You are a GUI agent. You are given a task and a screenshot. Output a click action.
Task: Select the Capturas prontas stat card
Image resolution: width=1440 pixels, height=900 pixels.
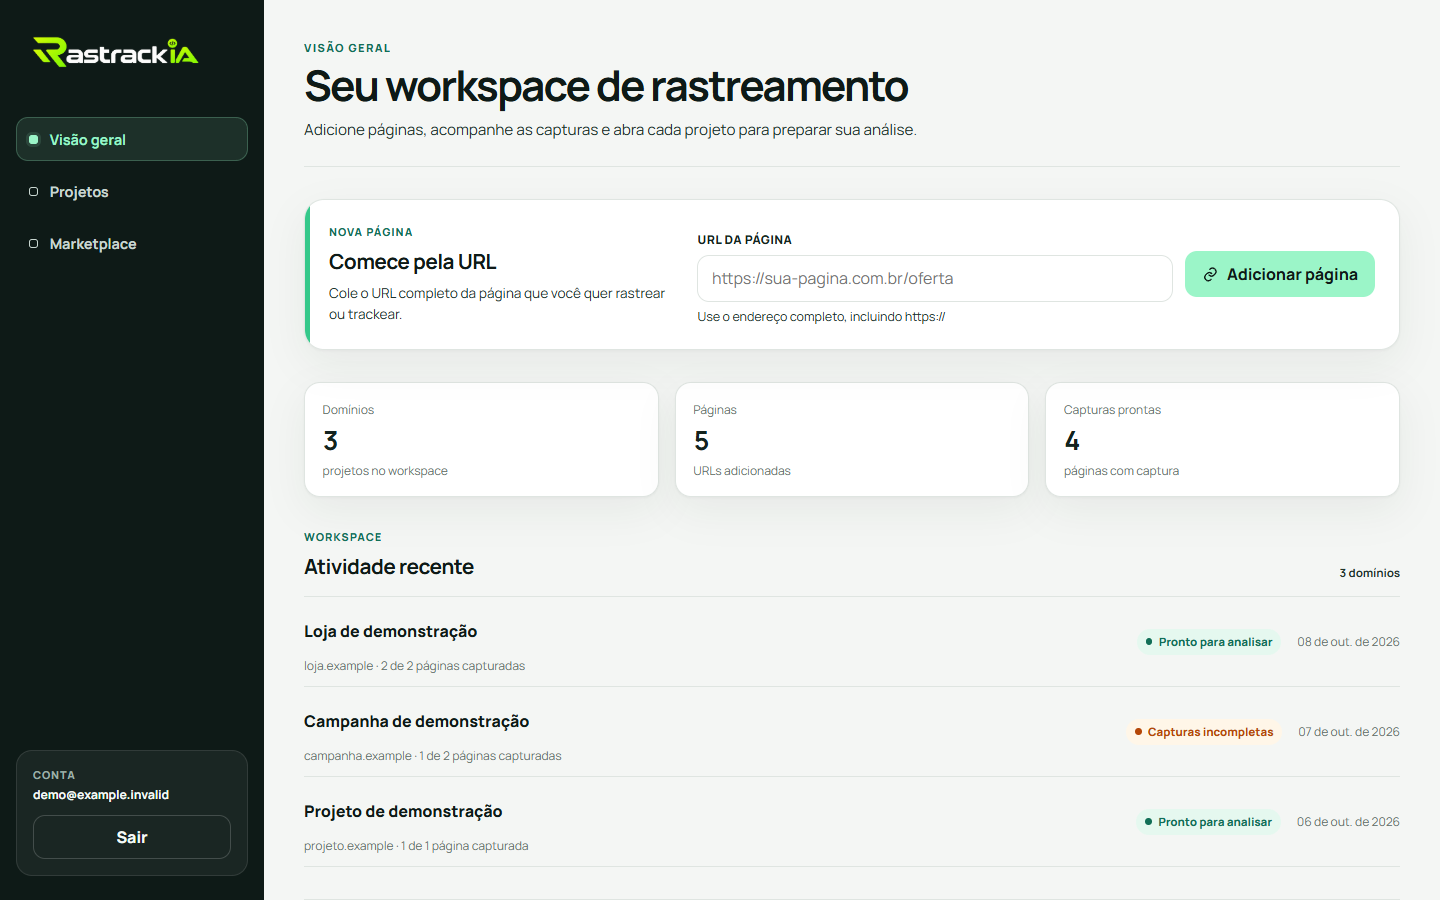[x=1222, y=439]
